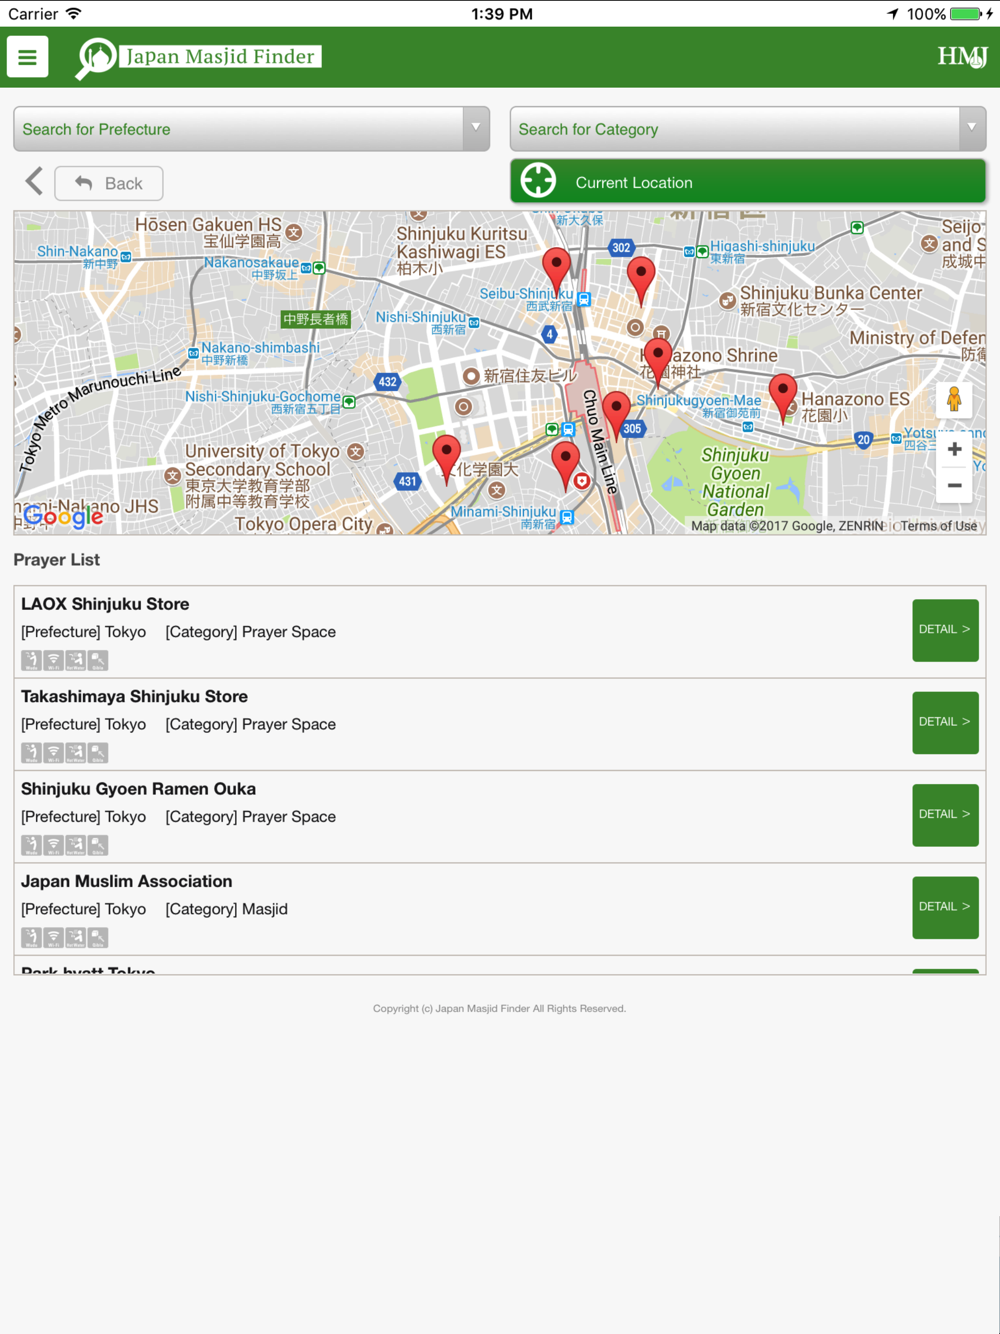Viewport: 1000px width, 1334px height.
Task: Open details for LAOX Shinjuku Store
Action: (945, 630)
